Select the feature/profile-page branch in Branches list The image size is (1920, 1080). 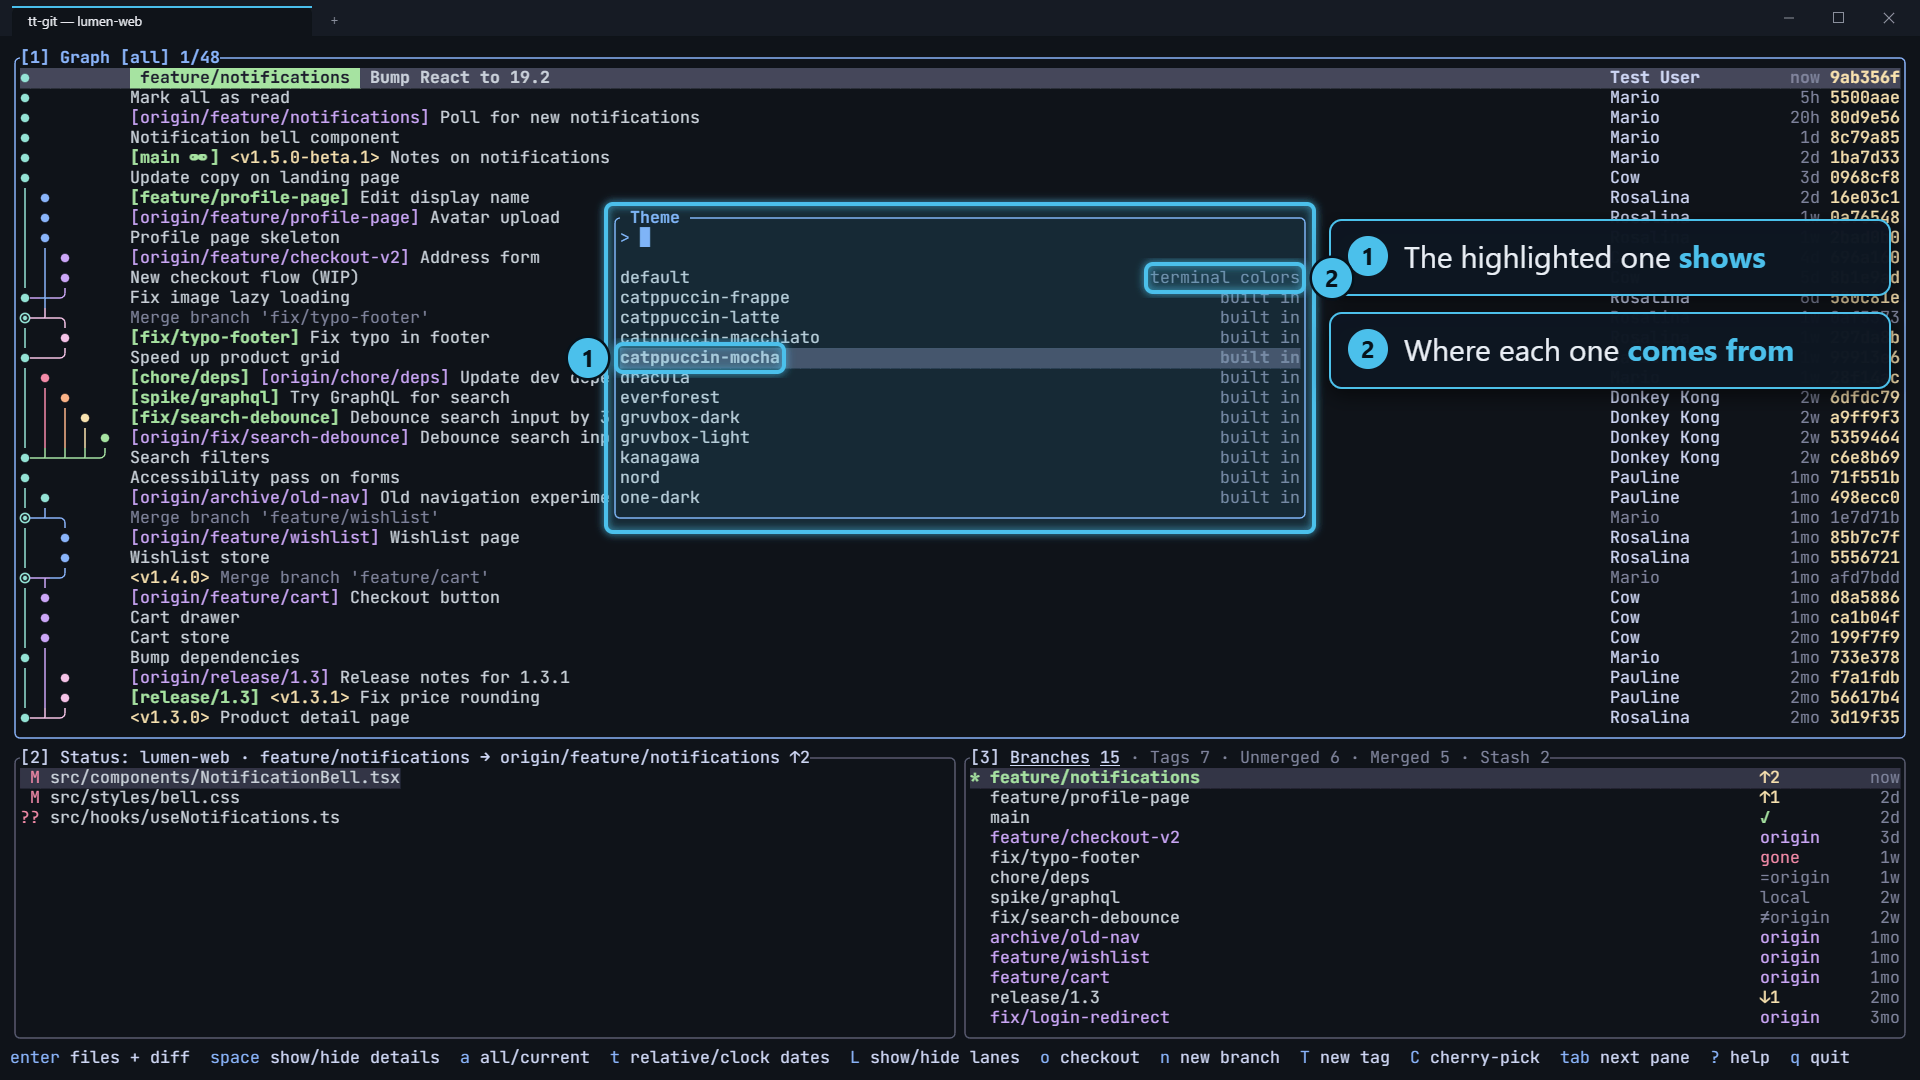point(1435,797)
